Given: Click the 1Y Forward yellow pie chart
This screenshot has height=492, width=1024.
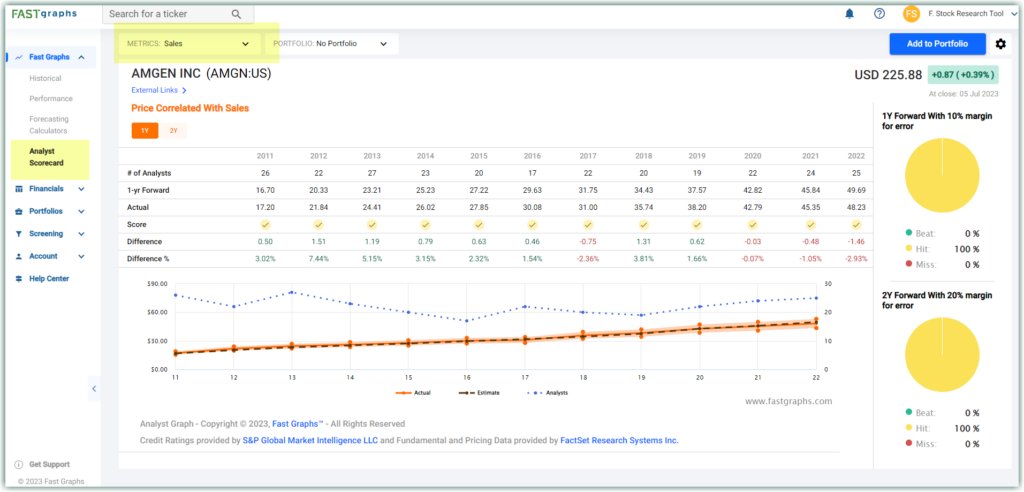Looking at the screenshot, I should tap(942, 175).
